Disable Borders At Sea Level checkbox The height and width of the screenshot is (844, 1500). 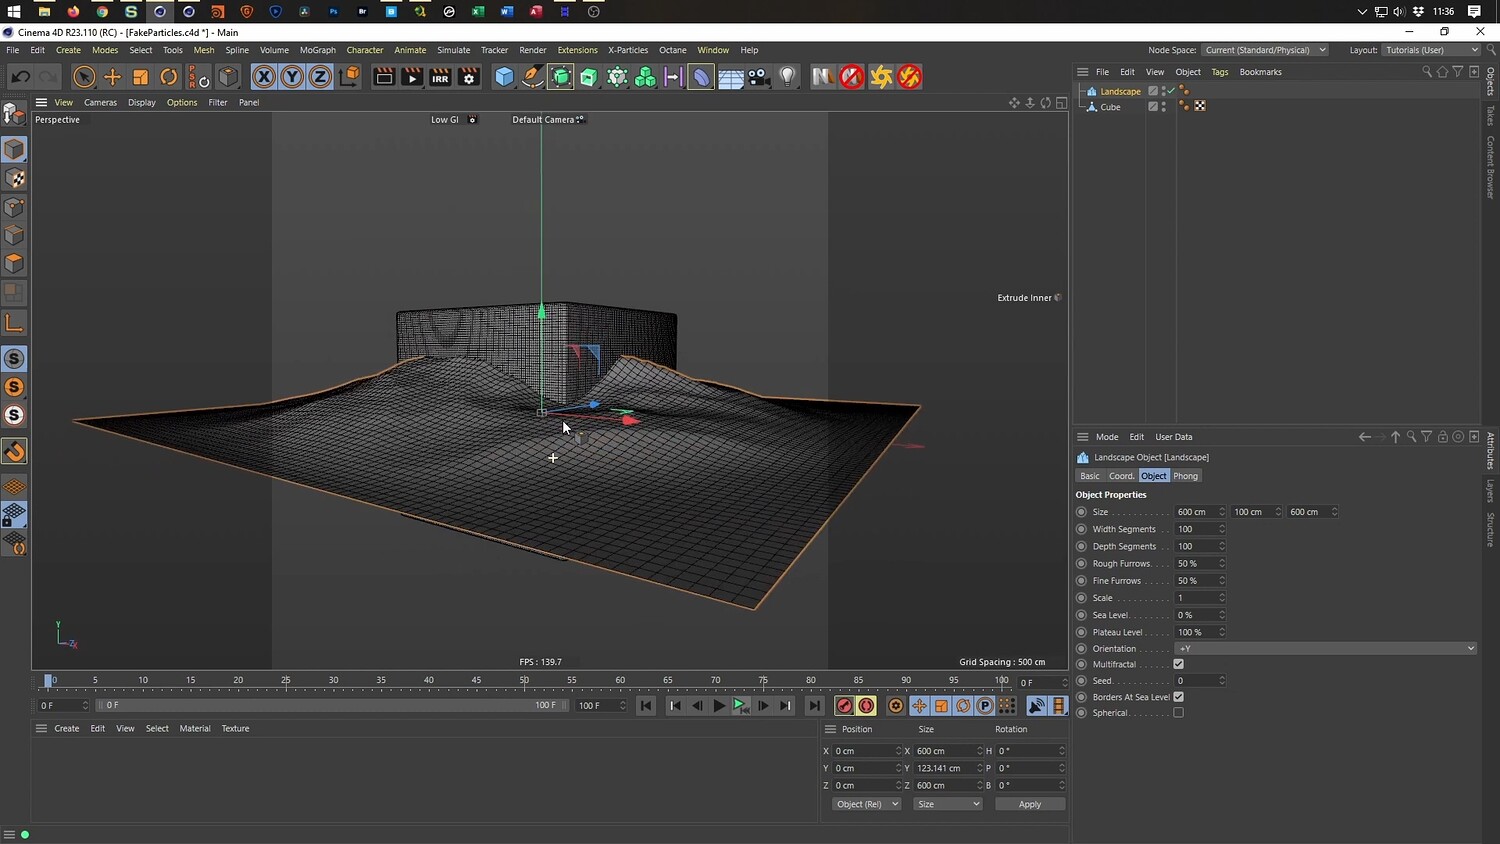[1178, 697]
